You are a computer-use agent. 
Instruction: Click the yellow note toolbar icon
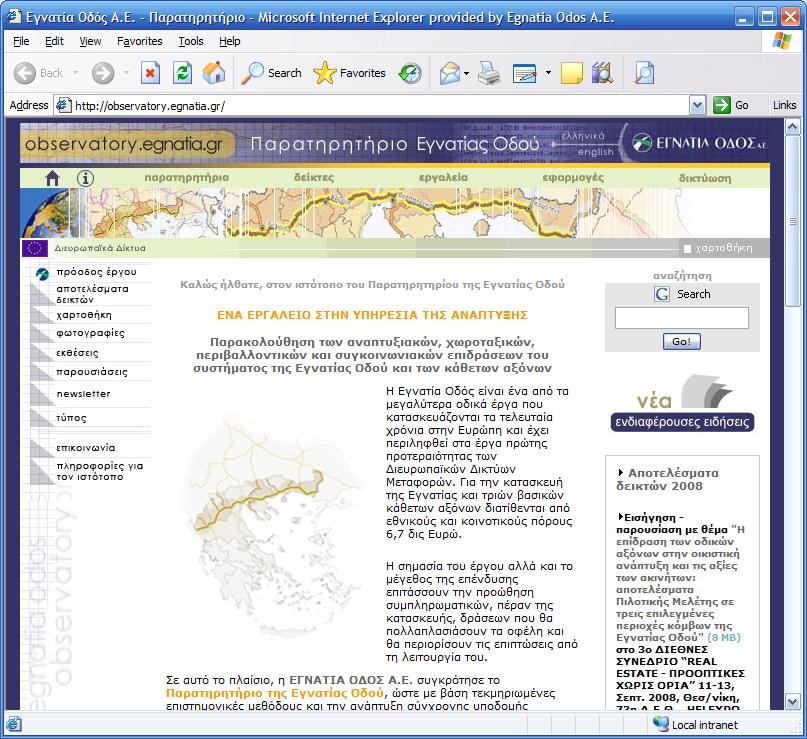(x=571, y=73)
